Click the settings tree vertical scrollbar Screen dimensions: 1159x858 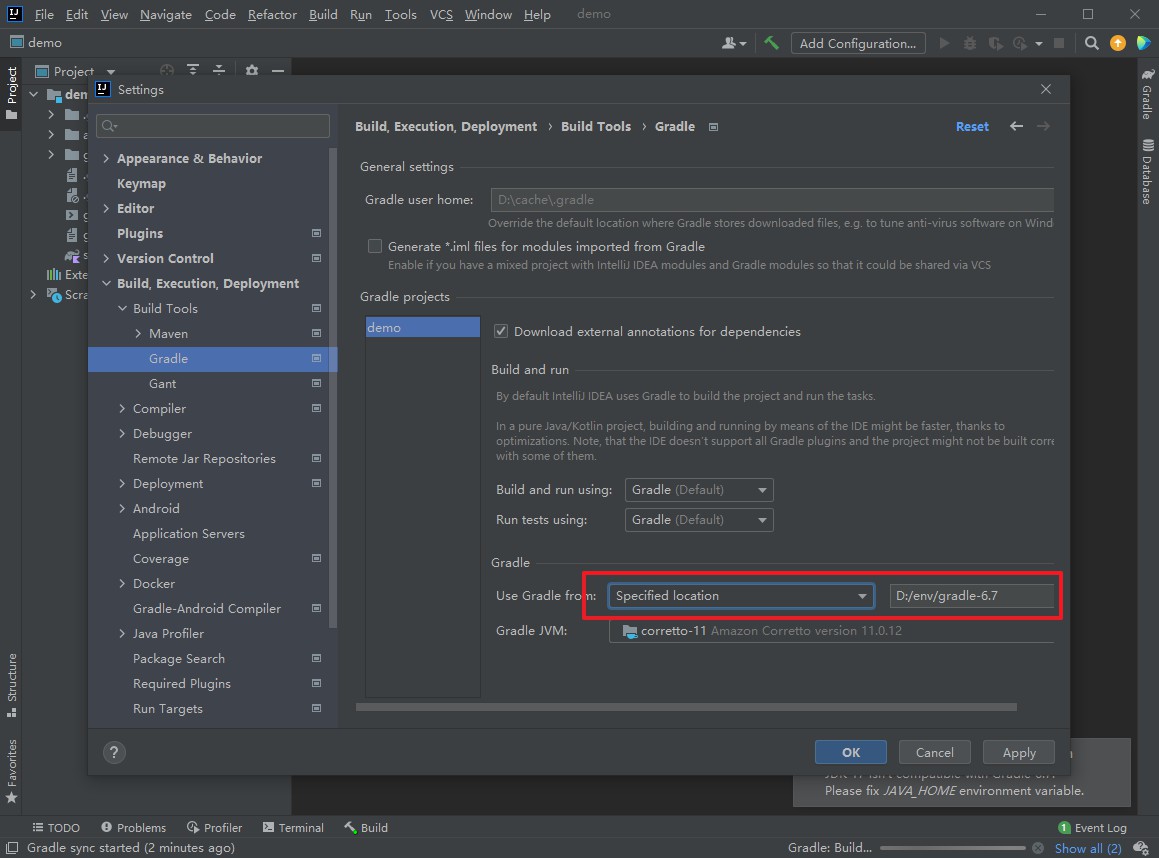click(333, 388)
